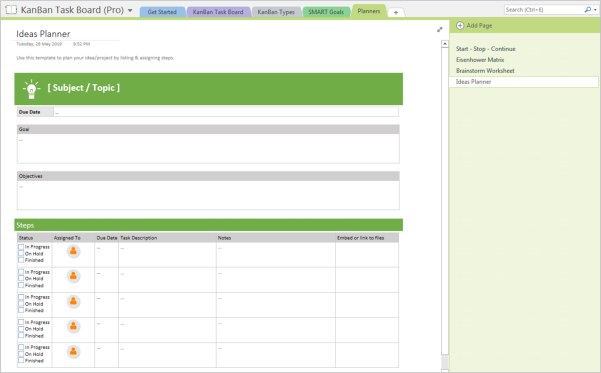Click the lightbulb icon in green header
The image size is (601, 373).
click(x=31, y=89)
